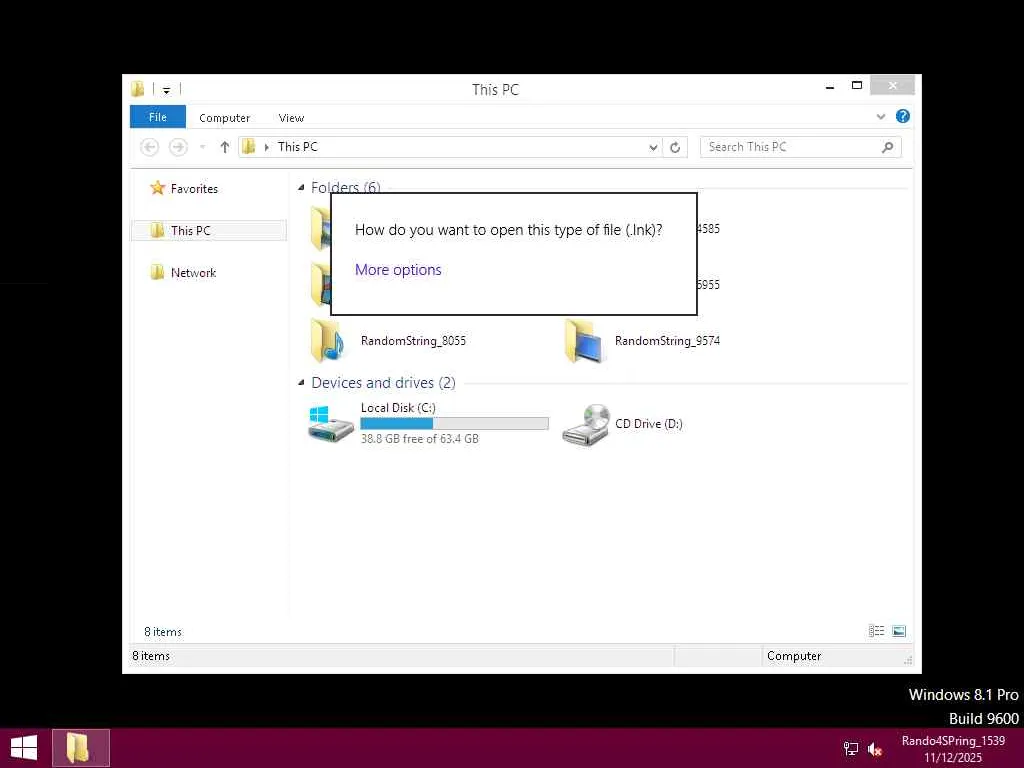Click the muted volume tray icon
The image size is (1024, 768).
[875, 749]
